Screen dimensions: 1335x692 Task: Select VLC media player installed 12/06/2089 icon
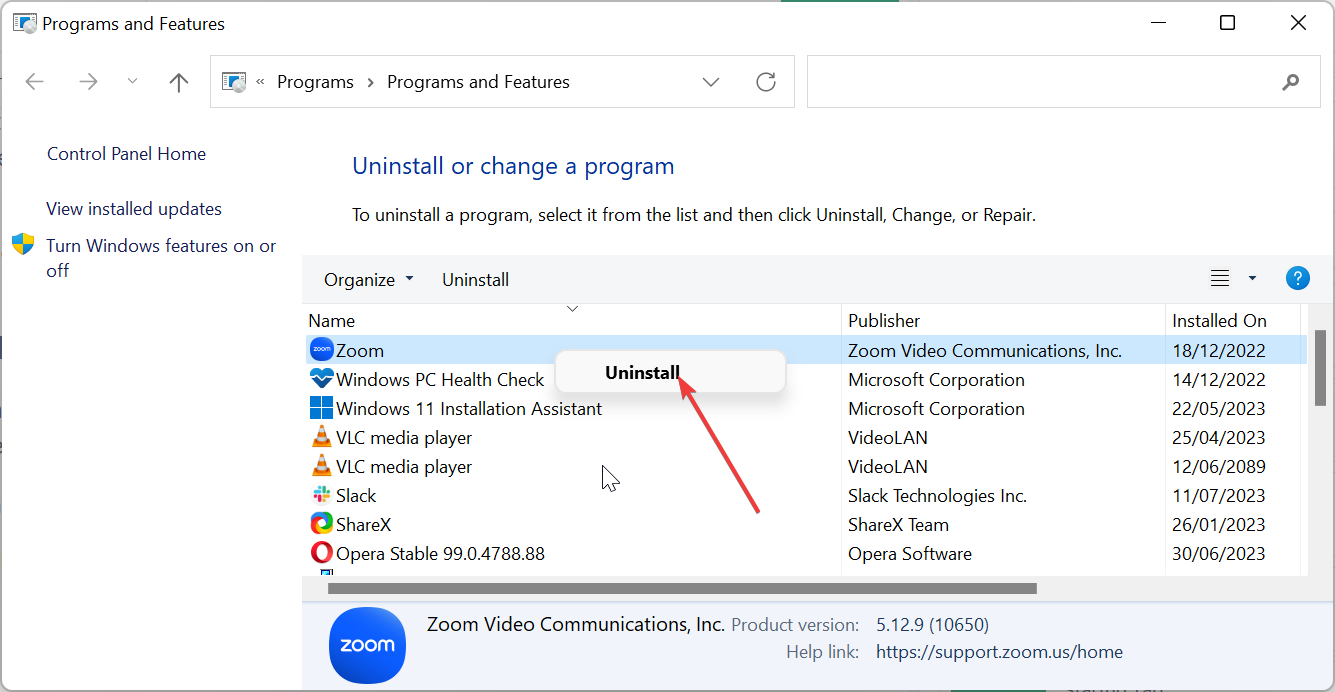tap(322, 466)
